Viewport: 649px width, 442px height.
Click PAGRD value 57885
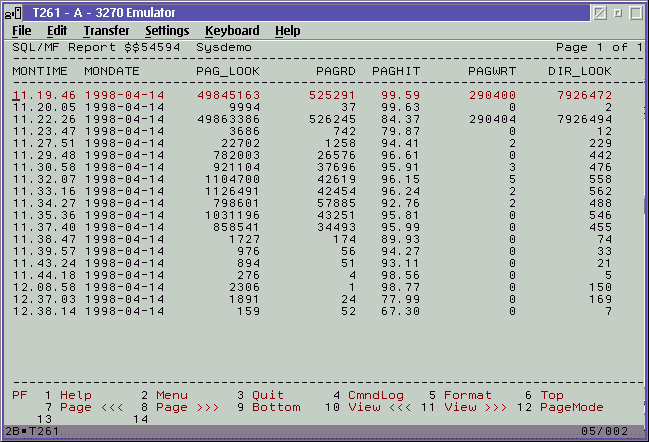336,203
